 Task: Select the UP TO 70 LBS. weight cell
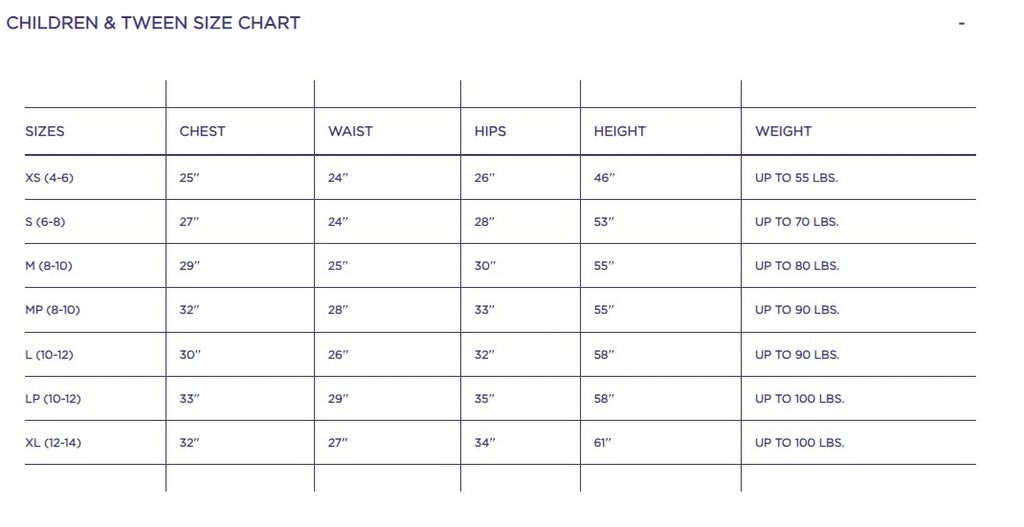point(797,222)
